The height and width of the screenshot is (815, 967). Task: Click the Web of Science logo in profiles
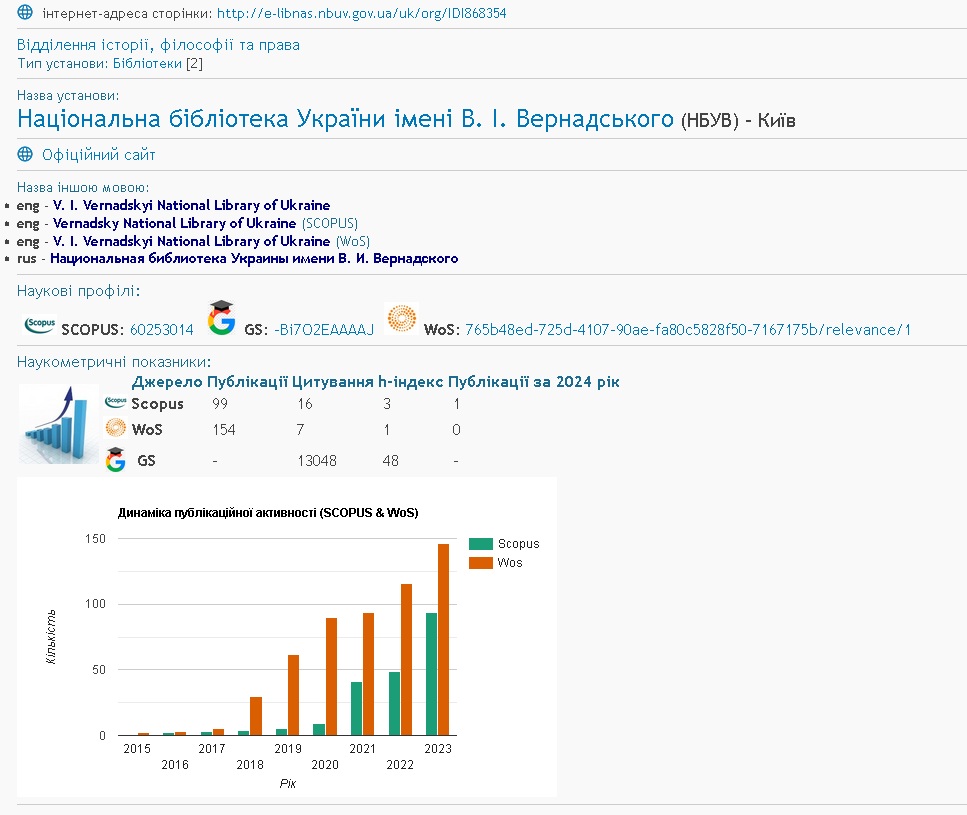click(401, 320)
